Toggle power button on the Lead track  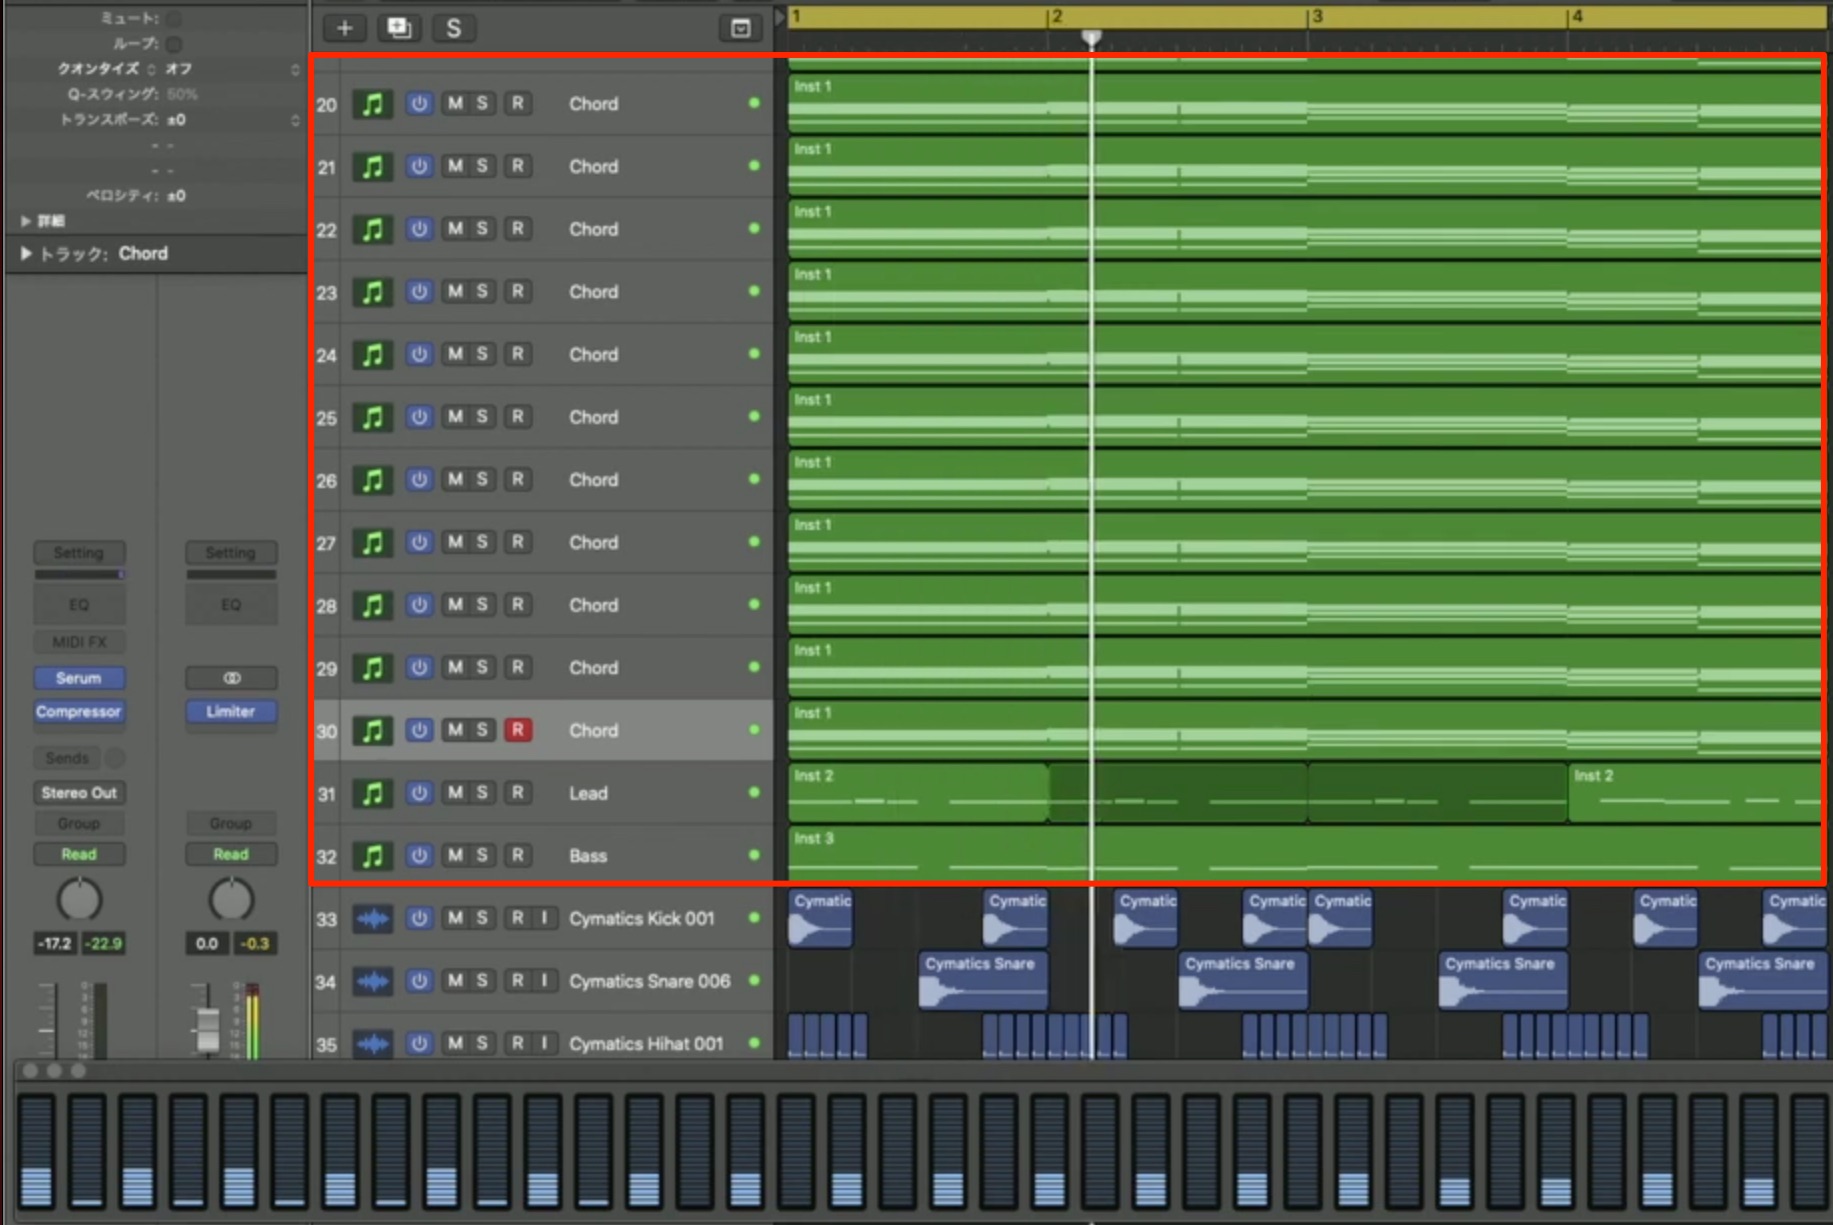(419, 793)
